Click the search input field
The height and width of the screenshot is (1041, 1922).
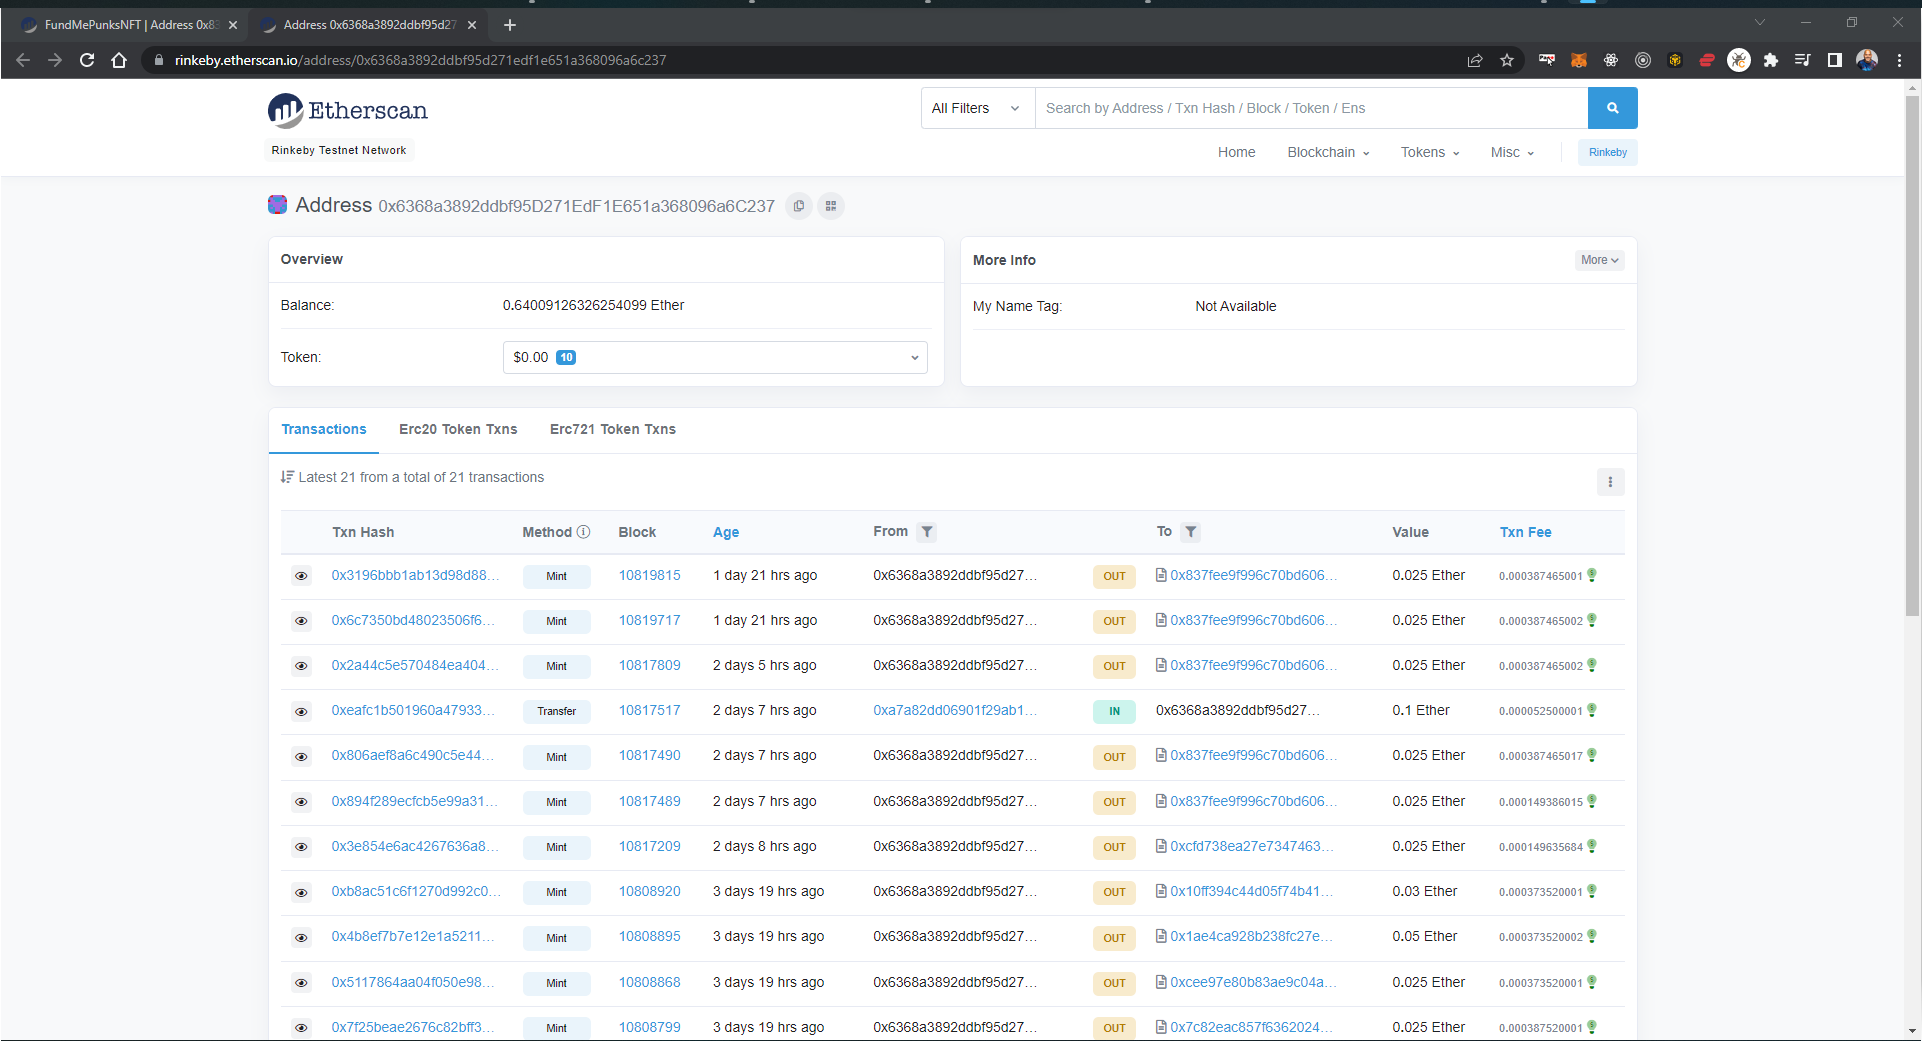(x=1311, y=108)
